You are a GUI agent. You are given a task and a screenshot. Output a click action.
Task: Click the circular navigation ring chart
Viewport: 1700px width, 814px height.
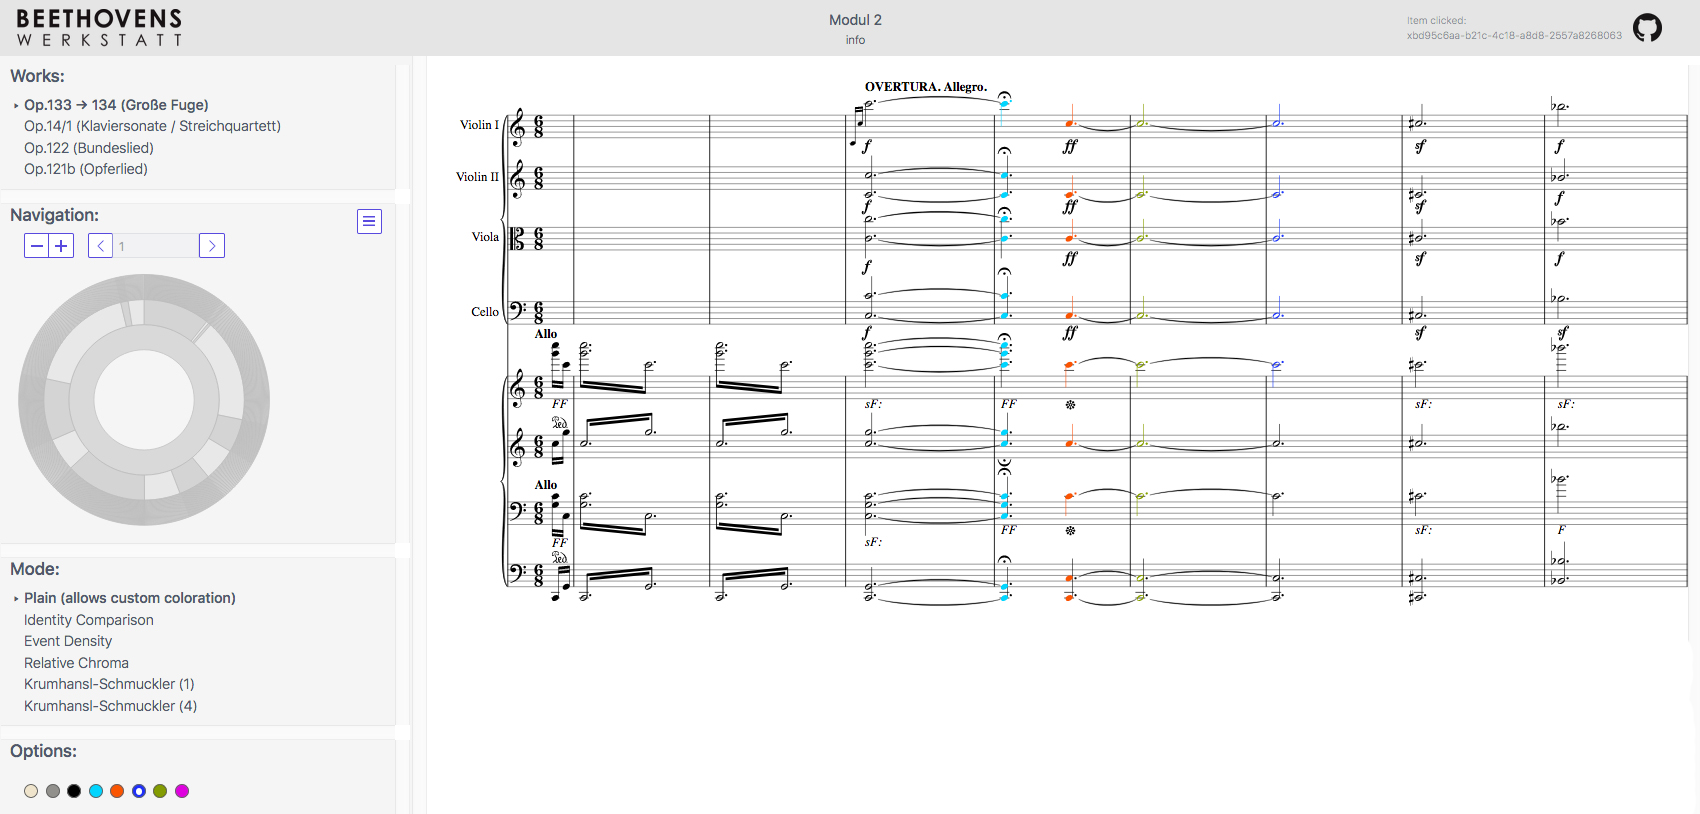coord(144,400)
